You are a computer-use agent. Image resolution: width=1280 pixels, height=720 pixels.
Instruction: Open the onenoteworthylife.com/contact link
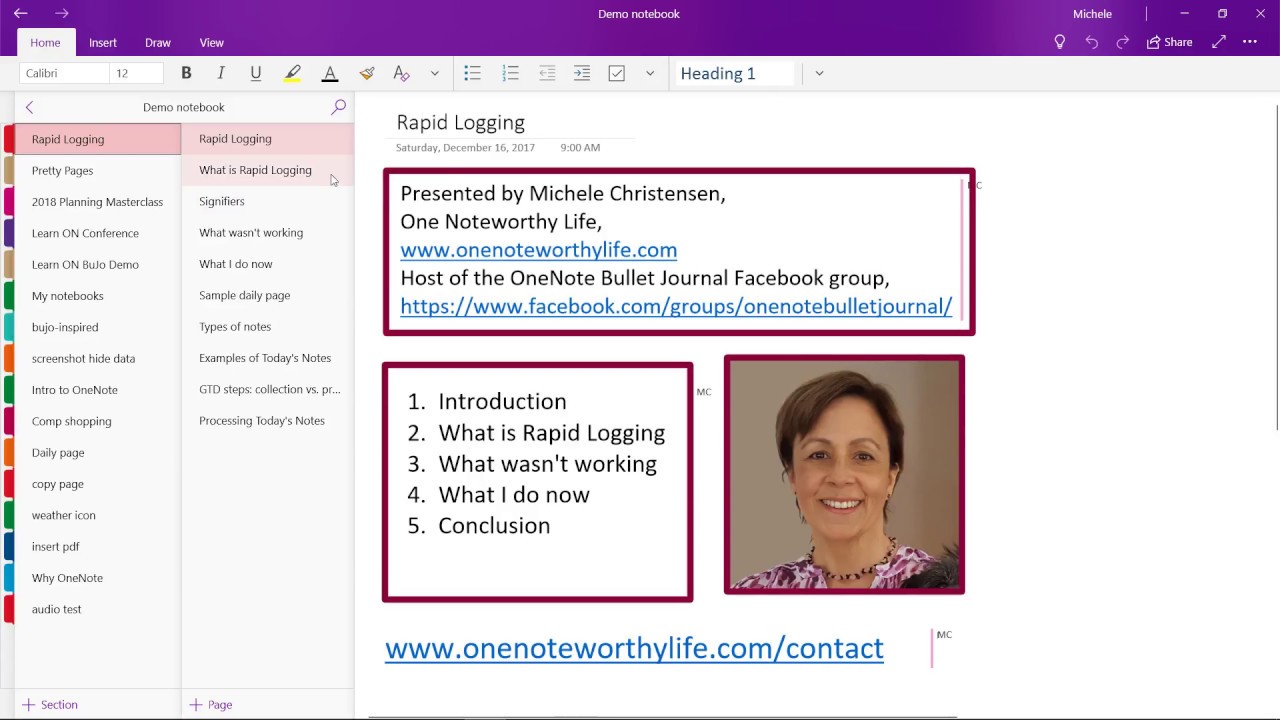pos(634,648)
